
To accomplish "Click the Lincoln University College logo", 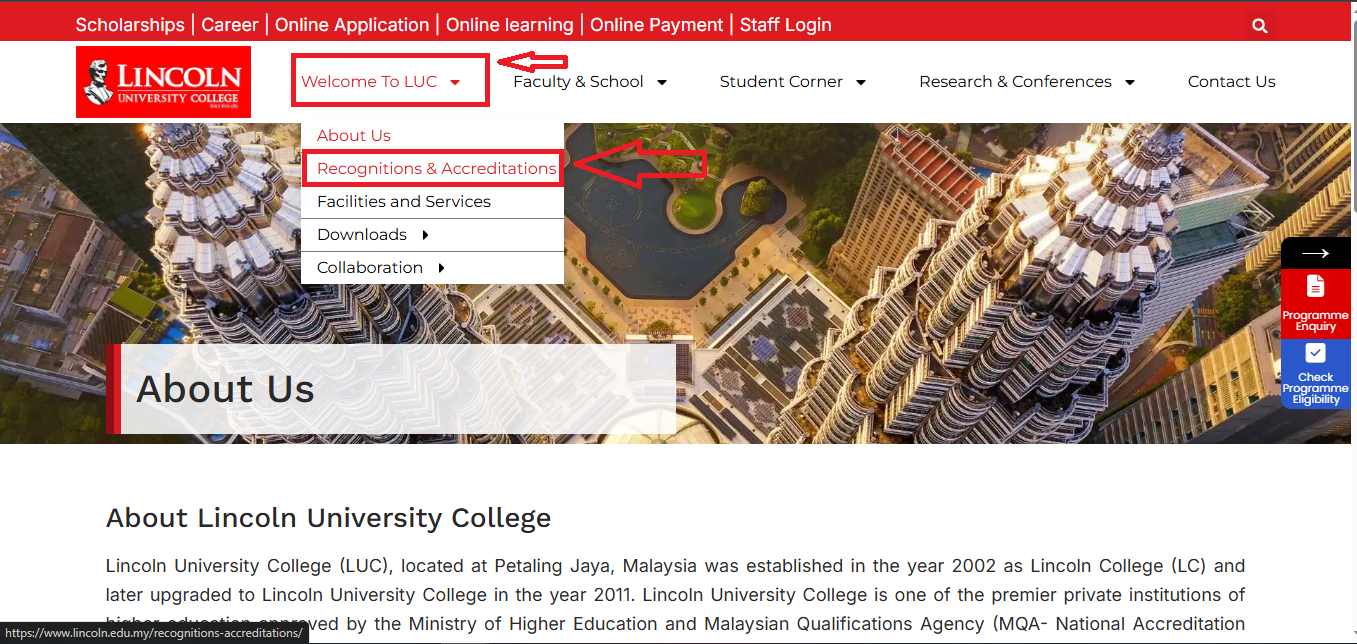I will 163,82.
